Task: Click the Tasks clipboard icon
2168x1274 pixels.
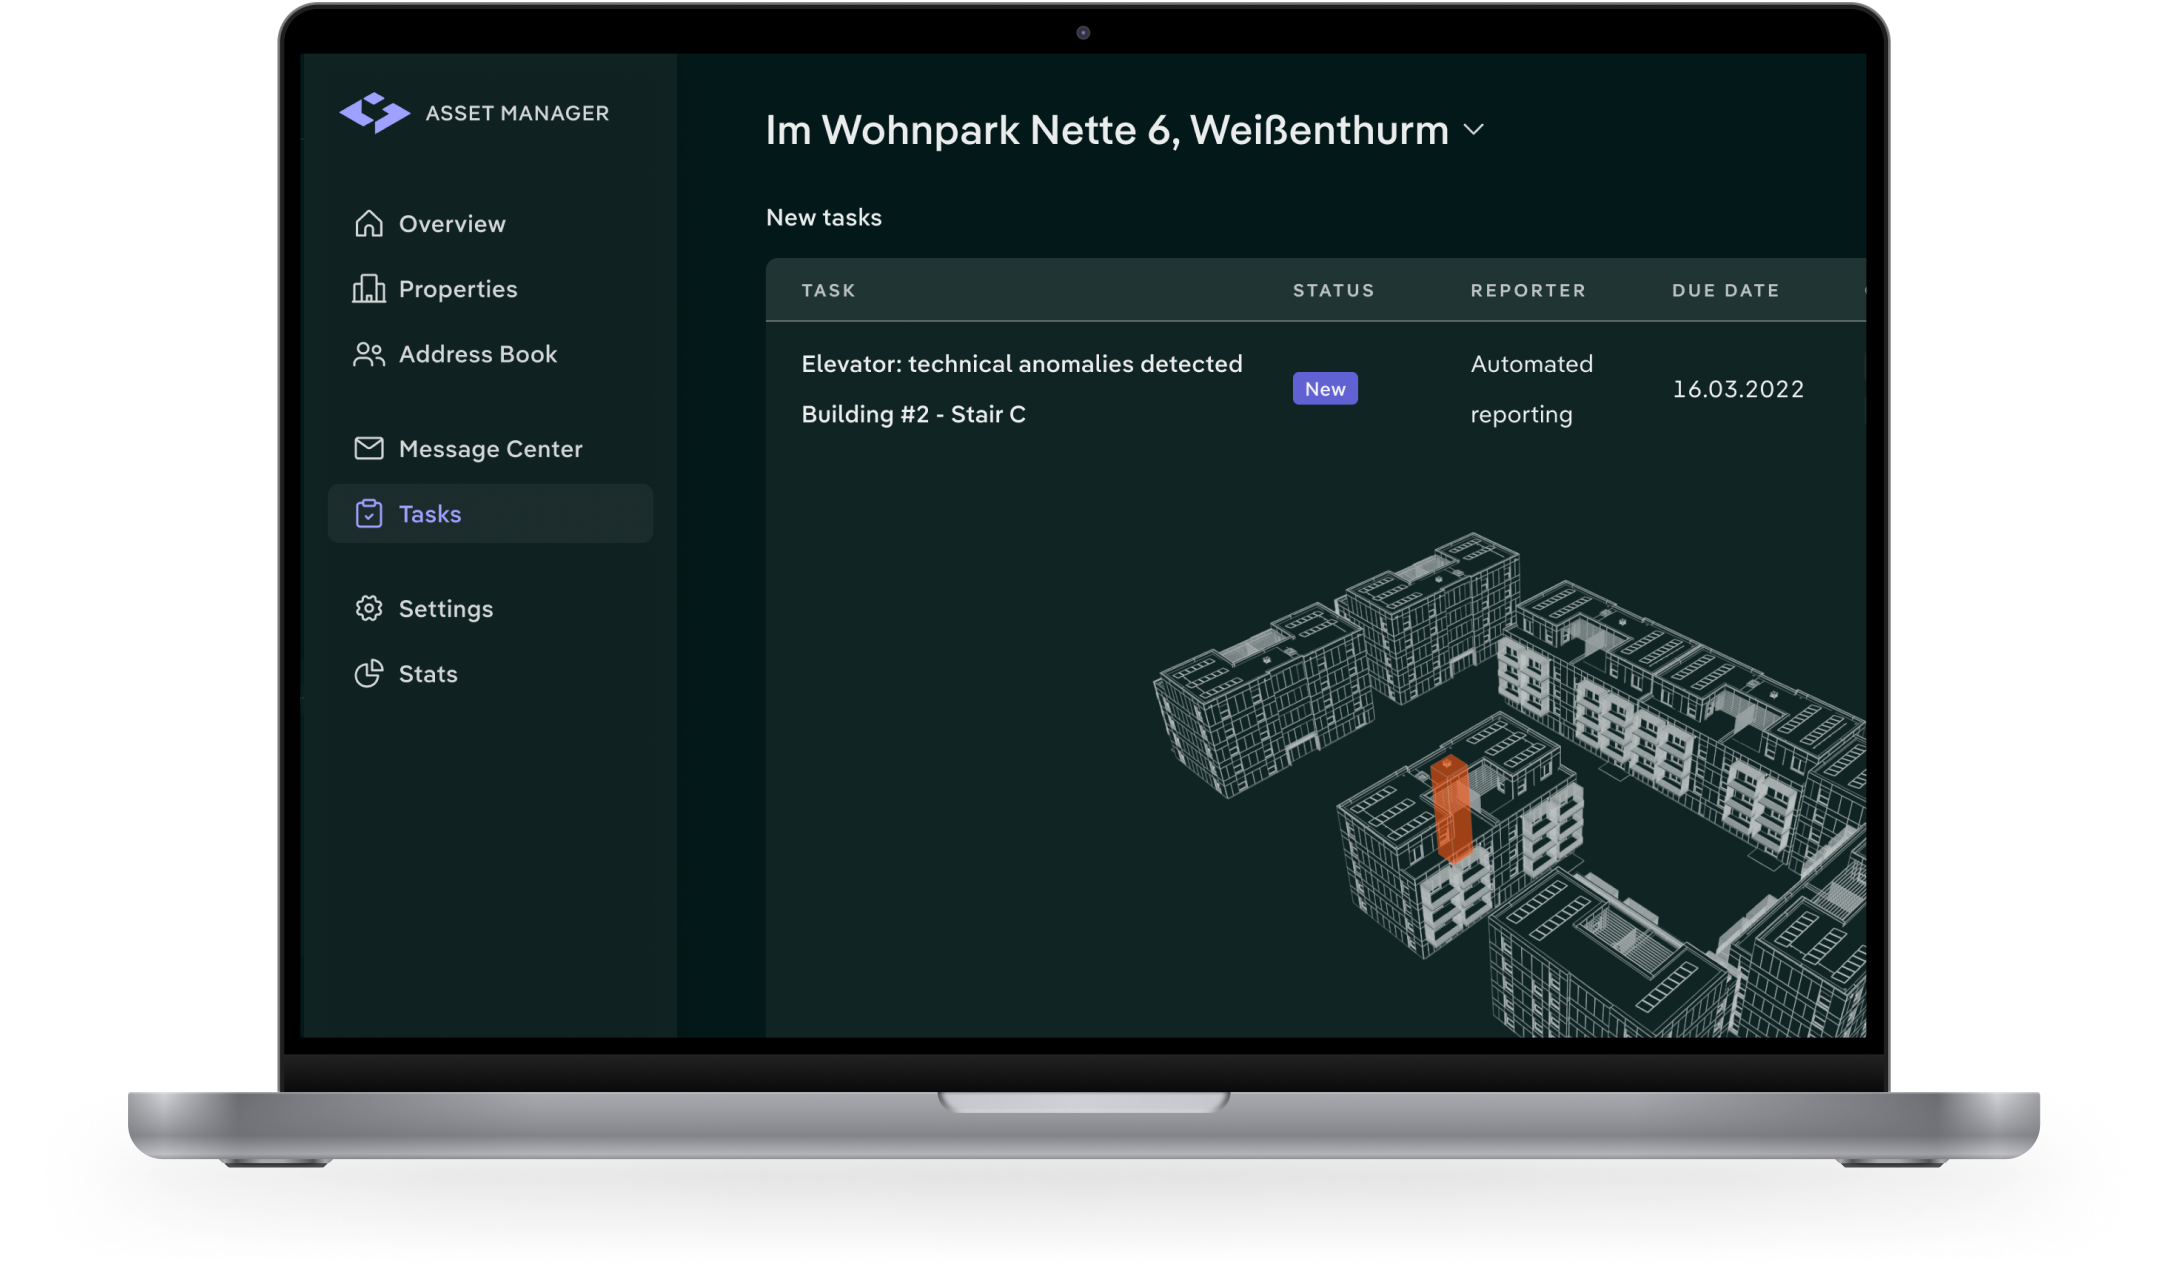Action: click(369, 513)
